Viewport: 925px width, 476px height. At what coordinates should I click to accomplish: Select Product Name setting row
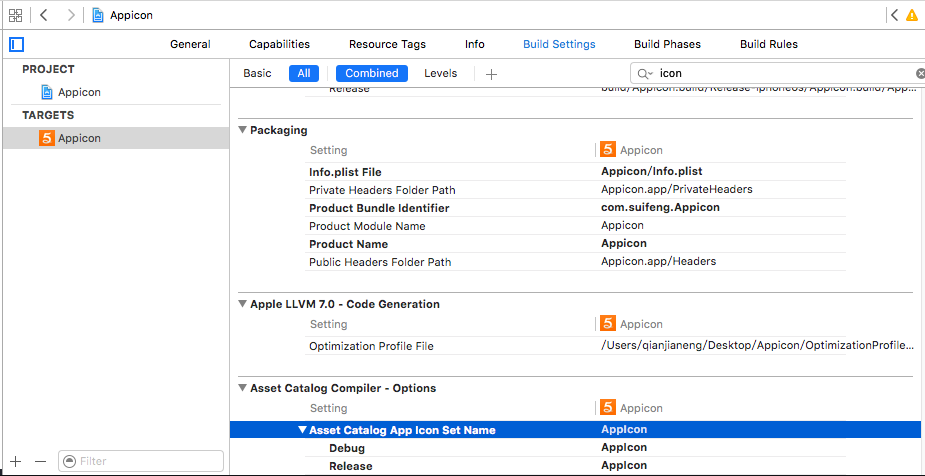click(x=348, y=244)
